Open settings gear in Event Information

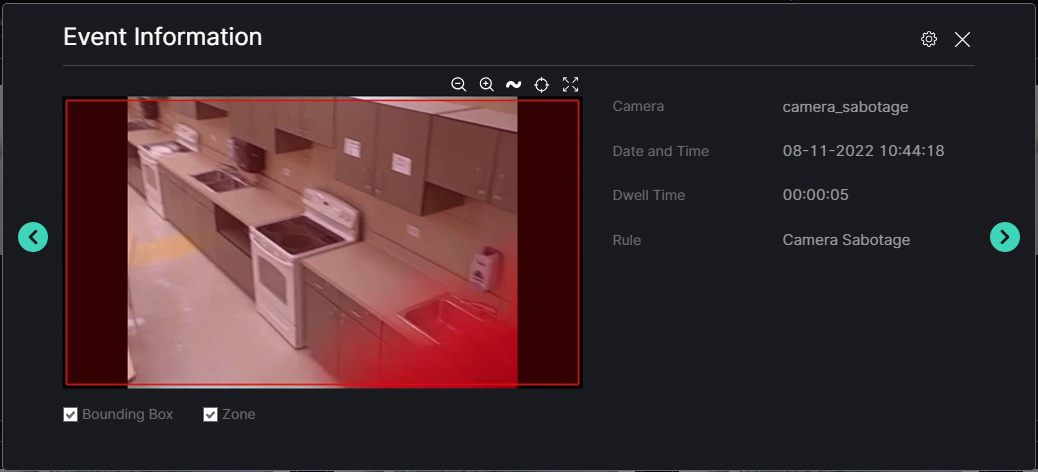point(929,39)
